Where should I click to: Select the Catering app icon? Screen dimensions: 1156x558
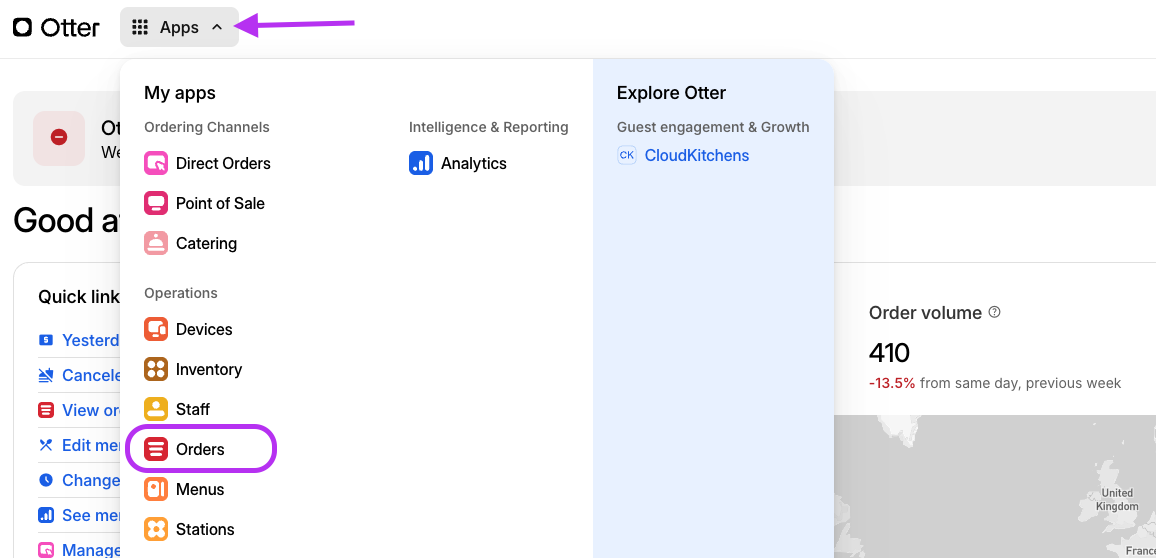156,243
